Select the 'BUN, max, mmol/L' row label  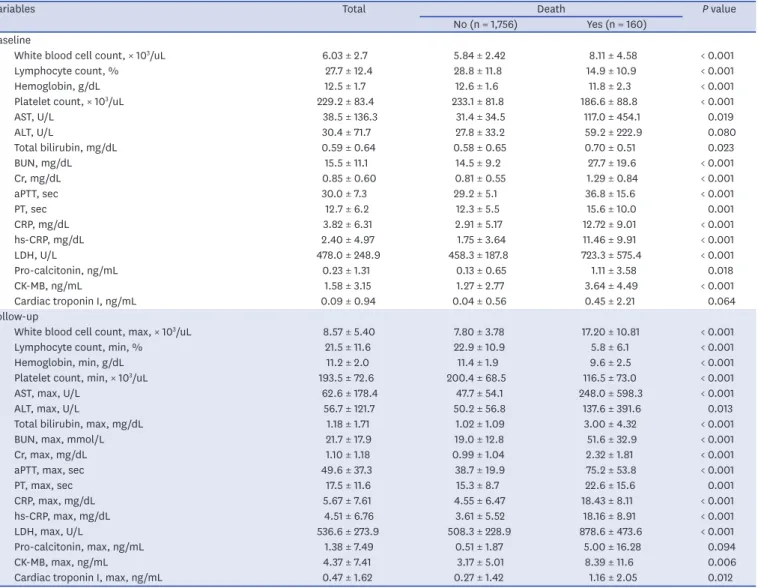coord(59,440)
